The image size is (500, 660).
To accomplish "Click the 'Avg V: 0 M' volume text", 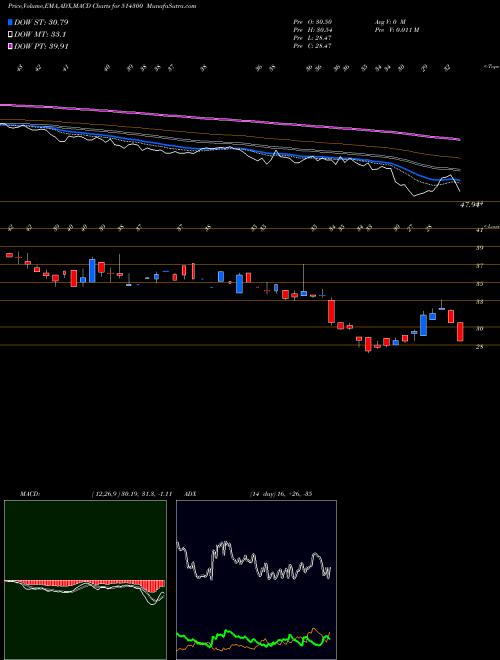I will 389,22.
